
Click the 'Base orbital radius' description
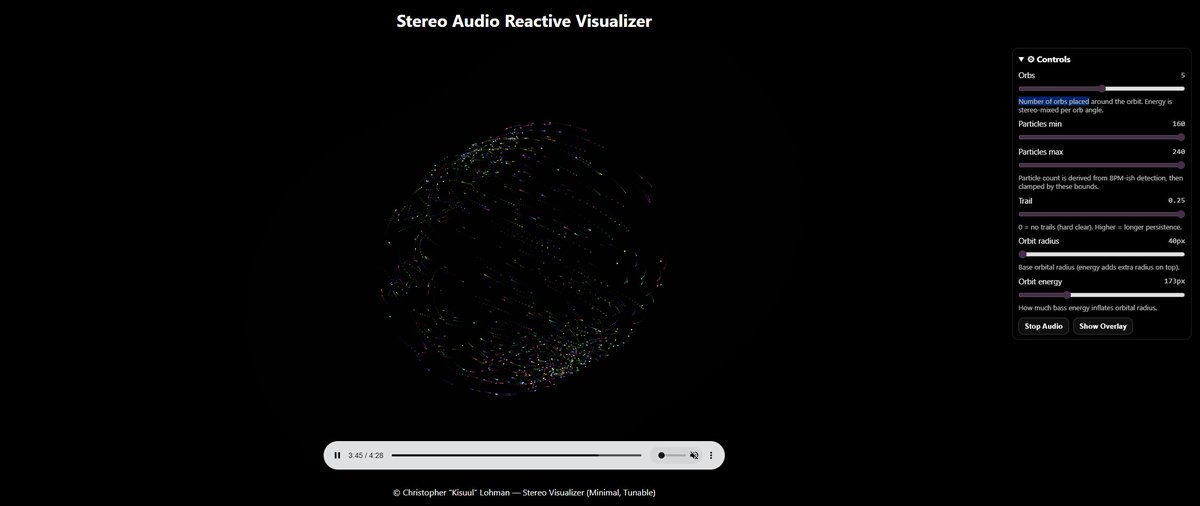pyautogui.click(x=1099, y=267)
